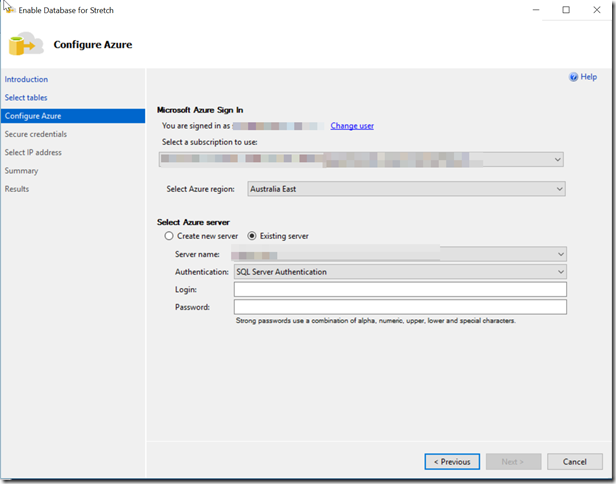Close the Enable Database for Stretch window
This screenshot has height=484, width=616.
point(597,10)
